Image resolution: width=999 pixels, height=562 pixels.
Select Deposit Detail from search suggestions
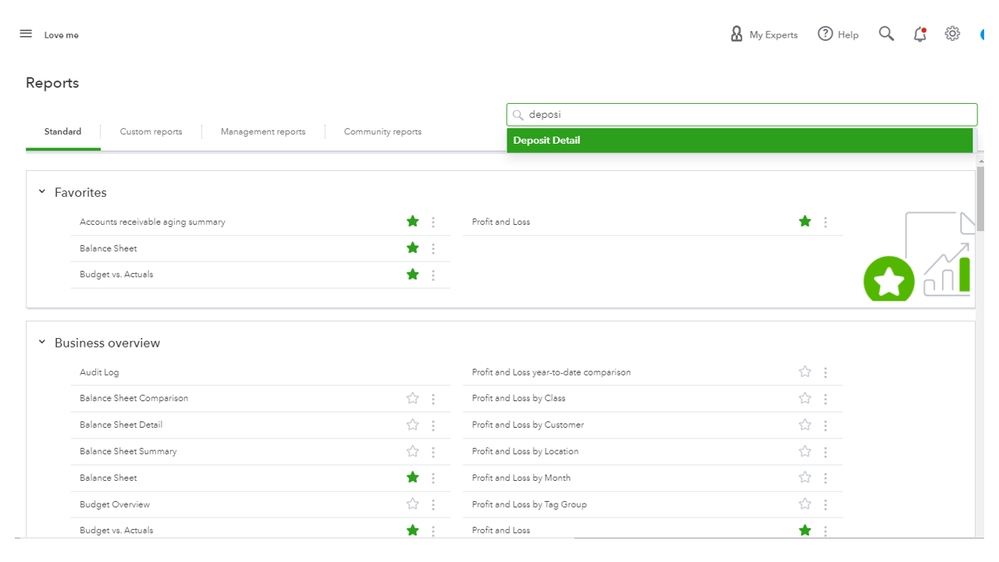click(740, 141)
